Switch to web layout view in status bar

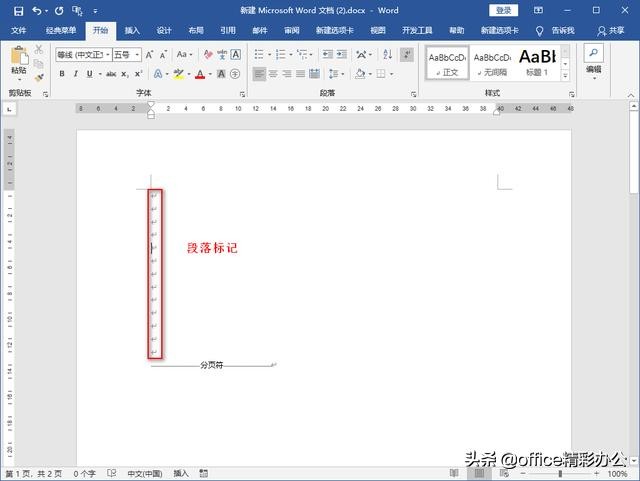[x=504, y=473]
